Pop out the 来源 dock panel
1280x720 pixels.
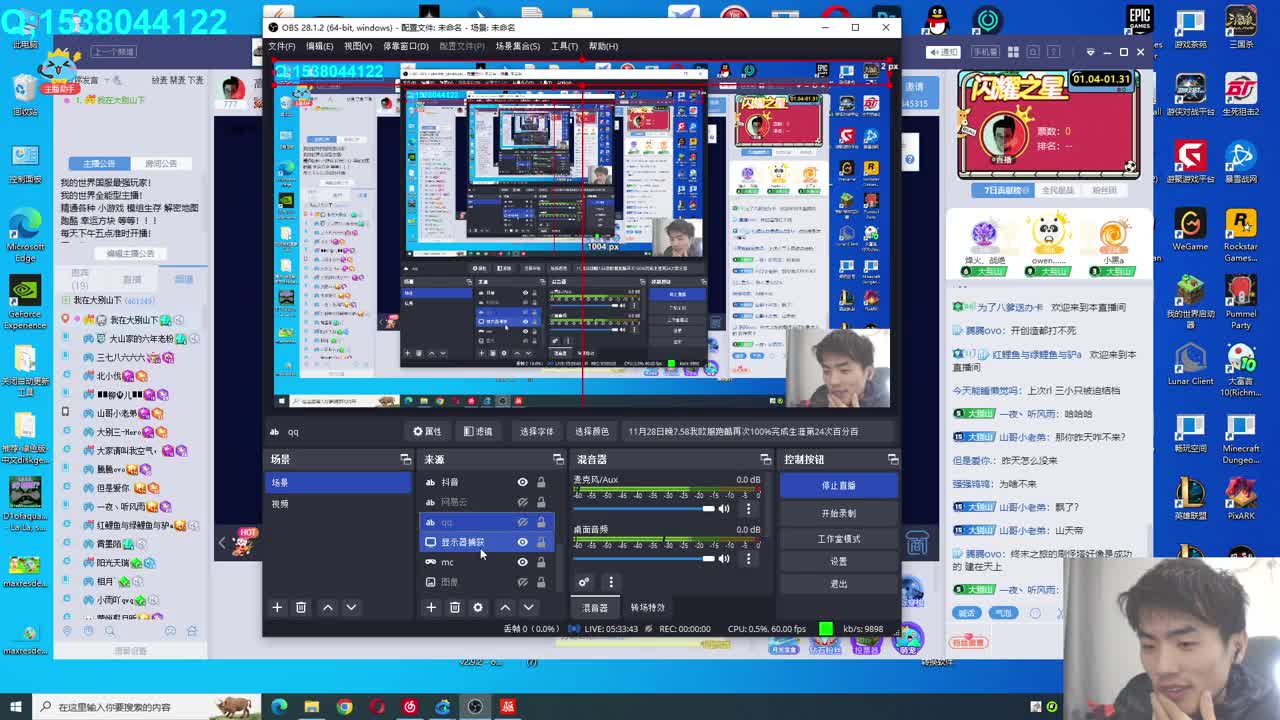coord(558,459)
